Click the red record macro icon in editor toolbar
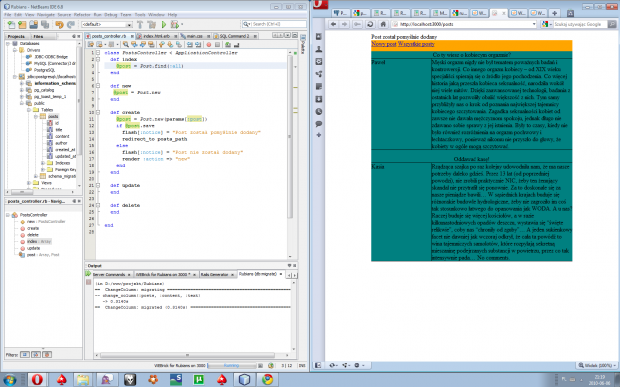Viewport: 620px width, 387px height. point(209,44)
